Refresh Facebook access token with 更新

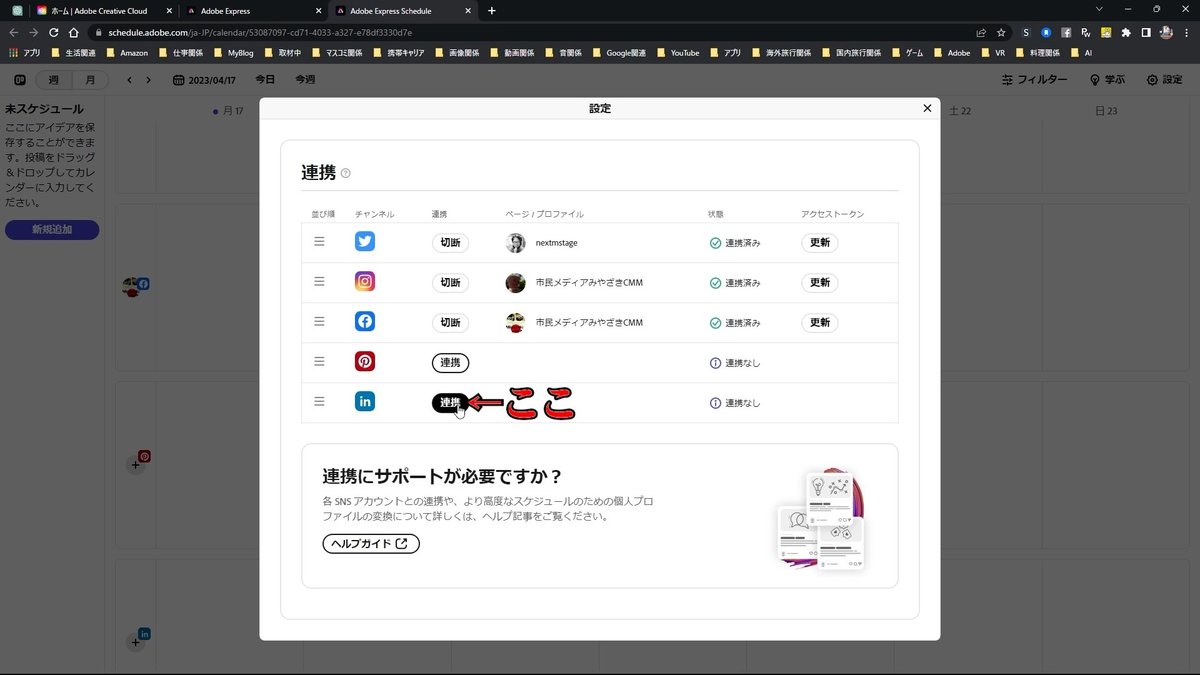tap(820, 323)
